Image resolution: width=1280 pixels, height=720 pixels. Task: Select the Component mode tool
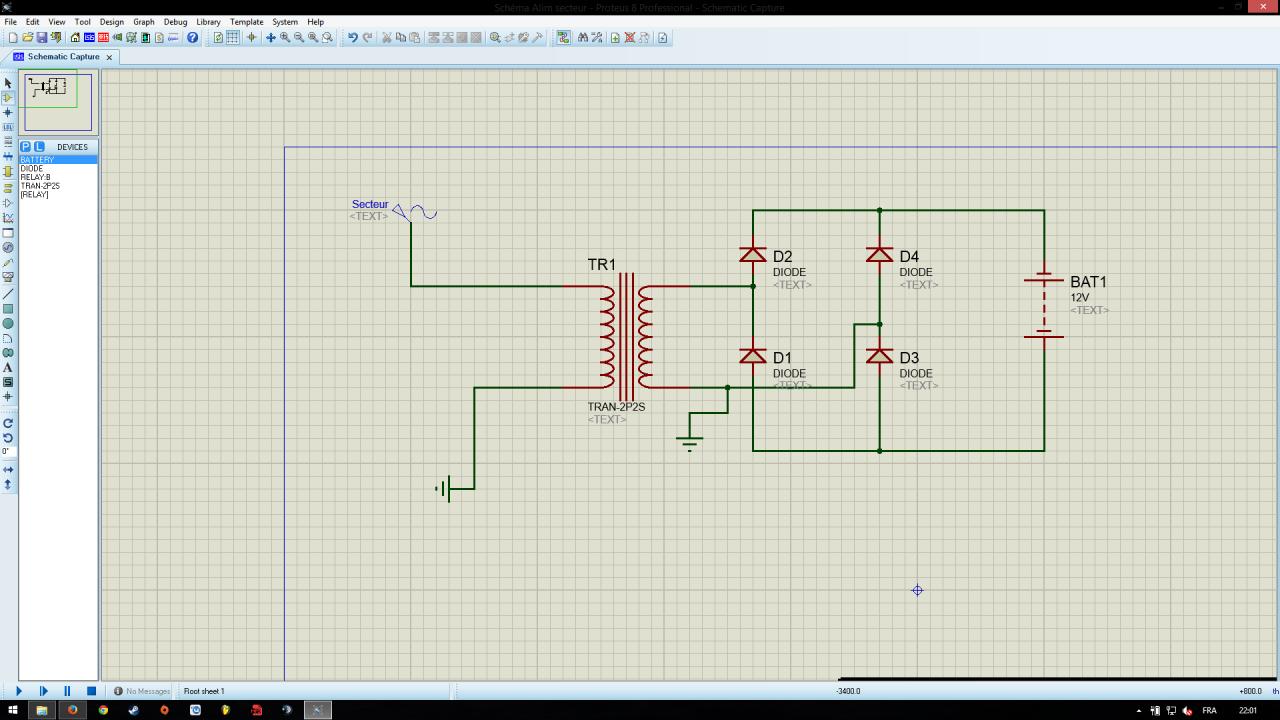click(x=8, y=98)
